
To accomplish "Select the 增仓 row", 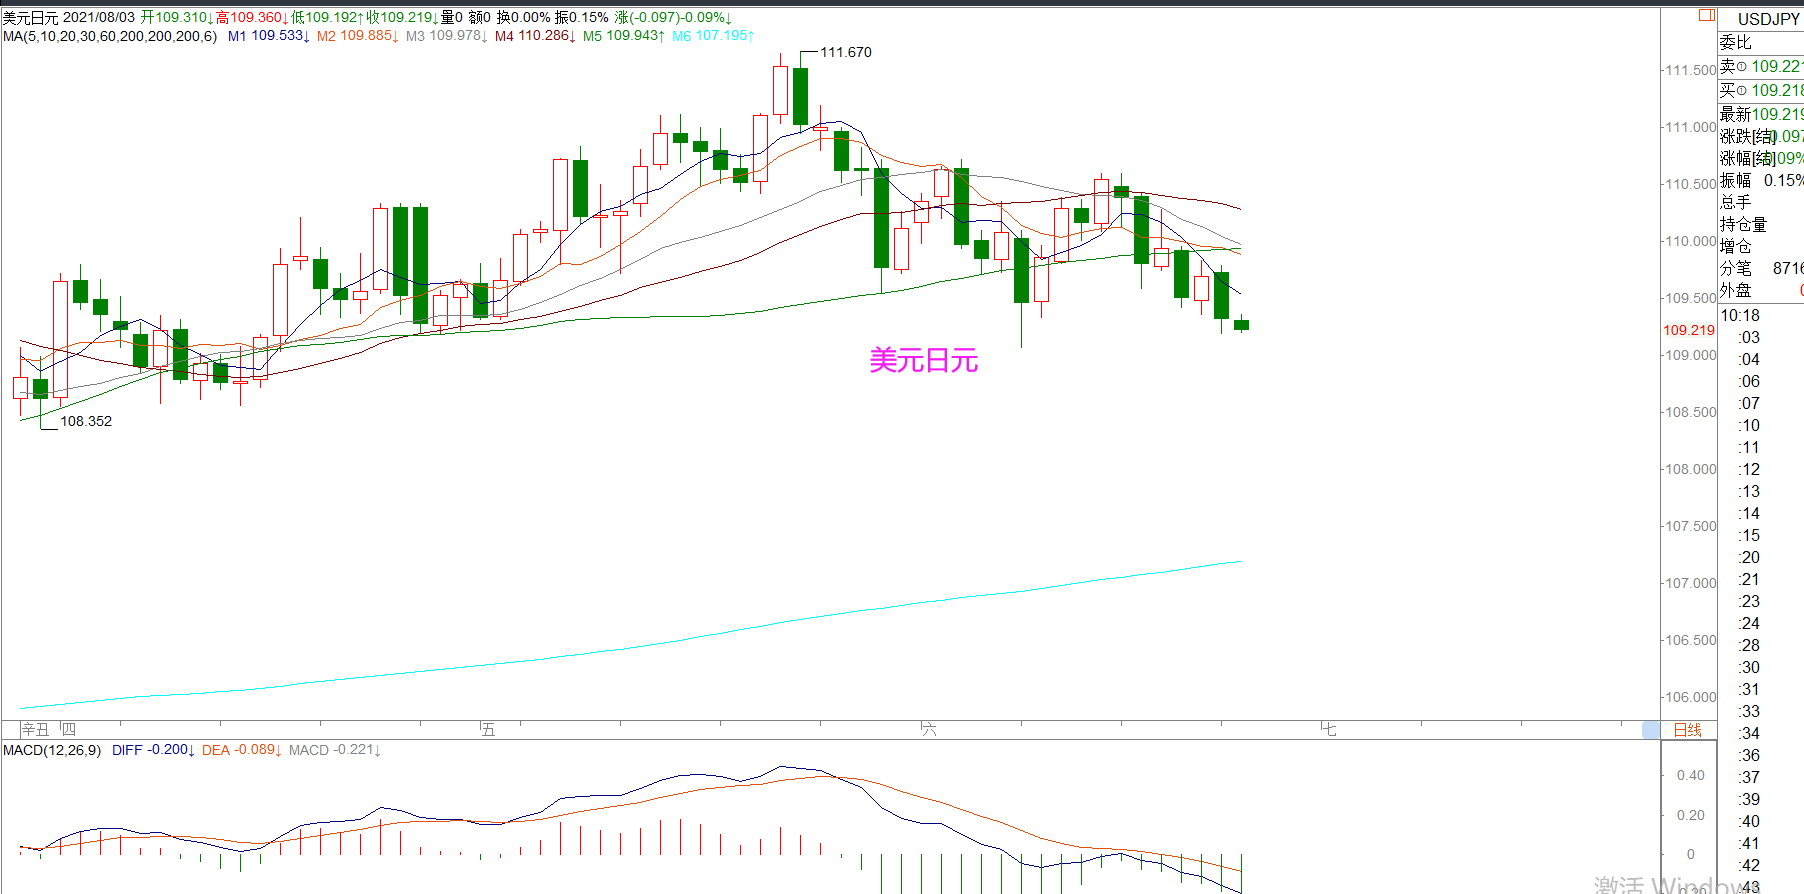I will [x=1761, y=246].
